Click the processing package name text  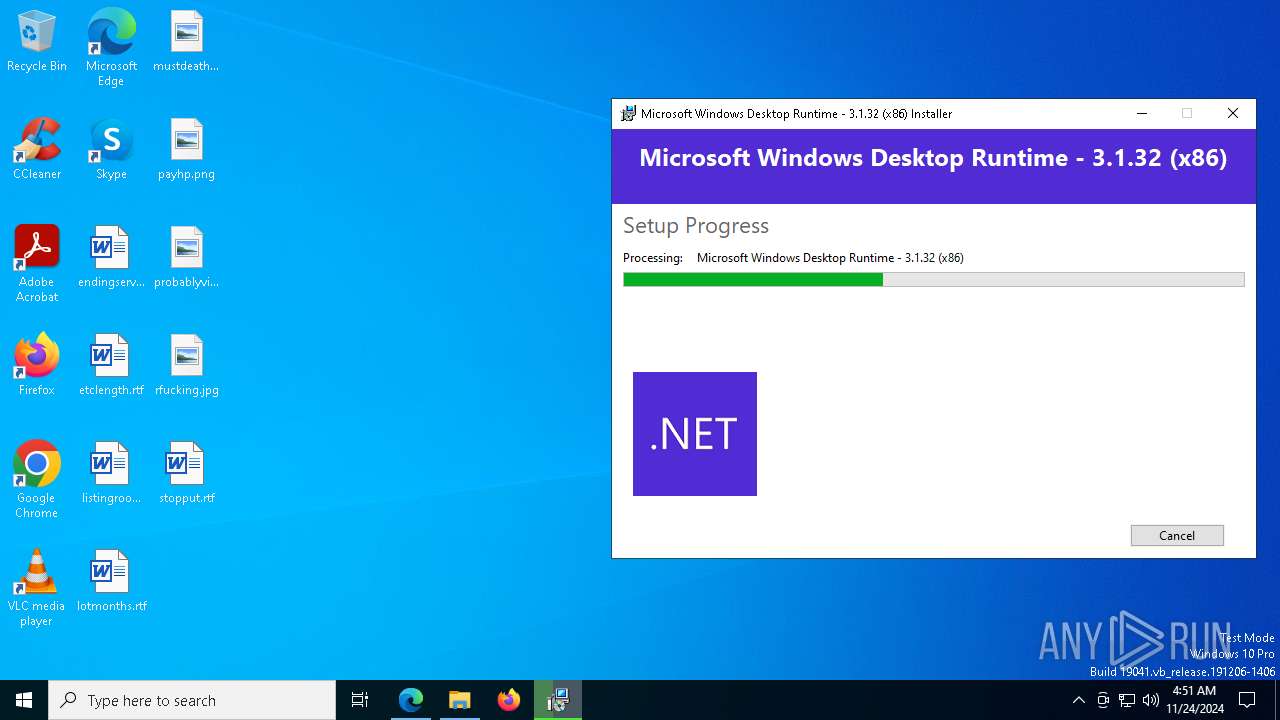point(830,258)
